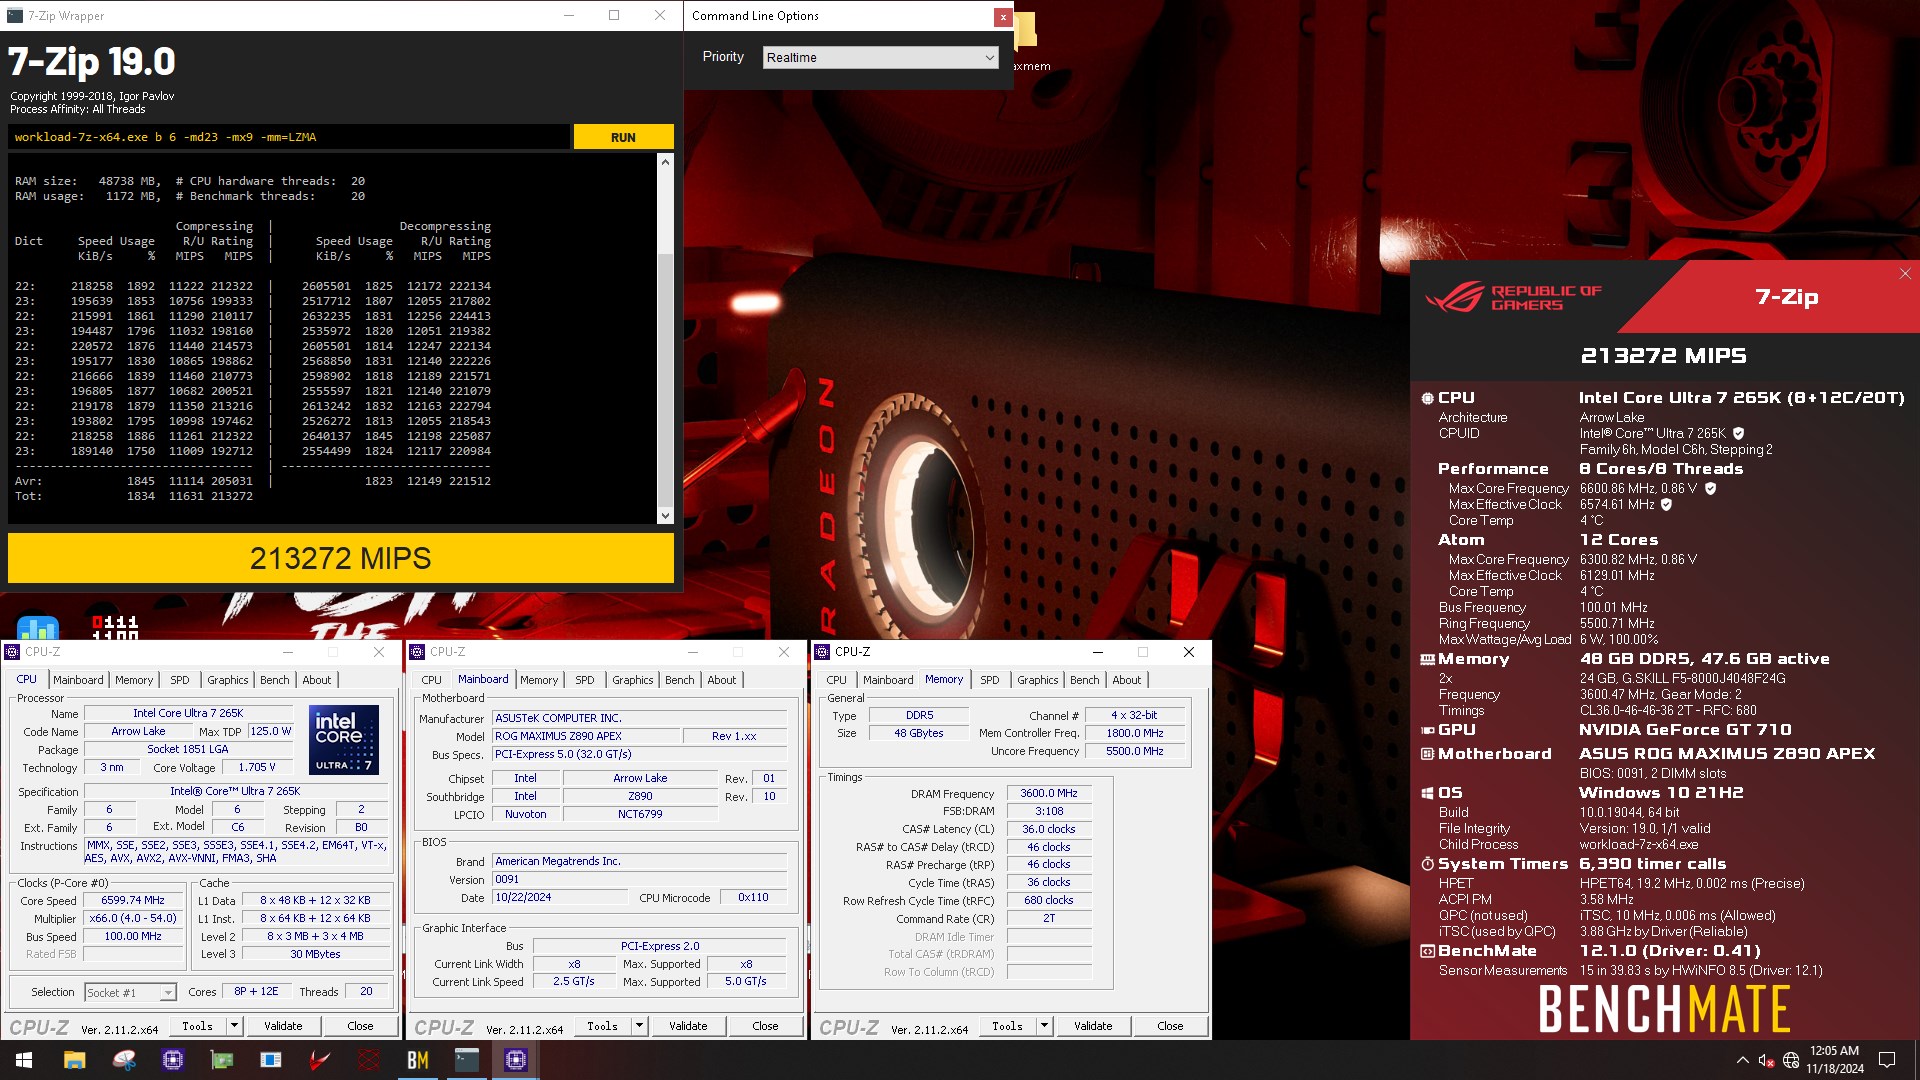Click Validate in middle CPU-Z window
The image size is (1920, 1080).
pos(688,1026)
